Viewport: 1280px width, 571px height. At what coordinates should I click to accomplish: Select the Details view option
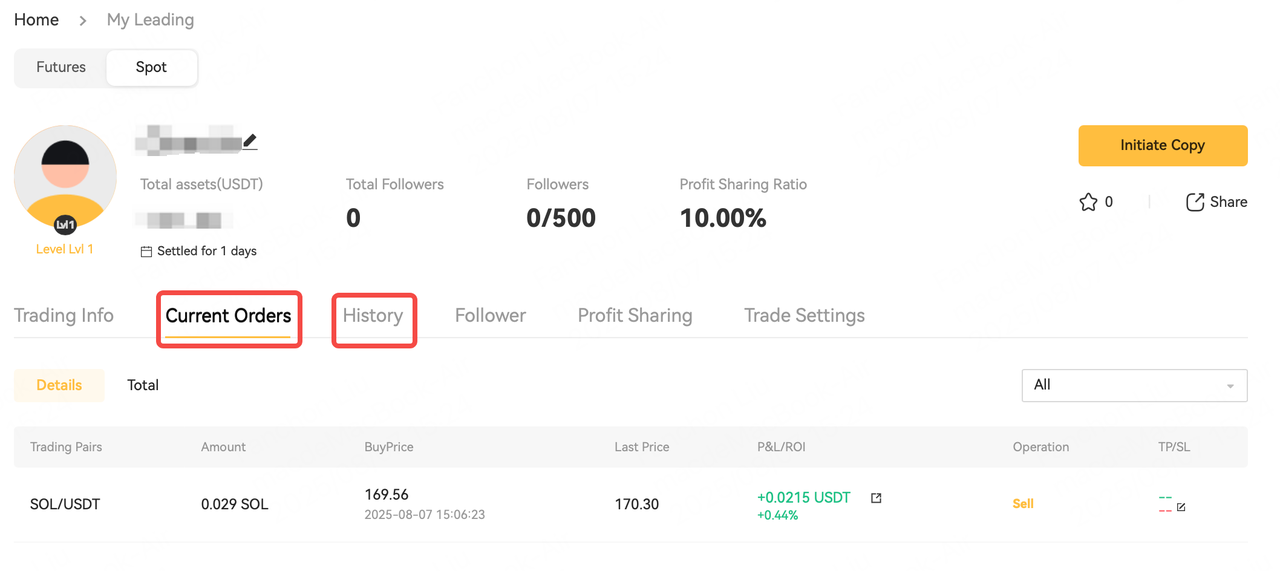point(59,385)
